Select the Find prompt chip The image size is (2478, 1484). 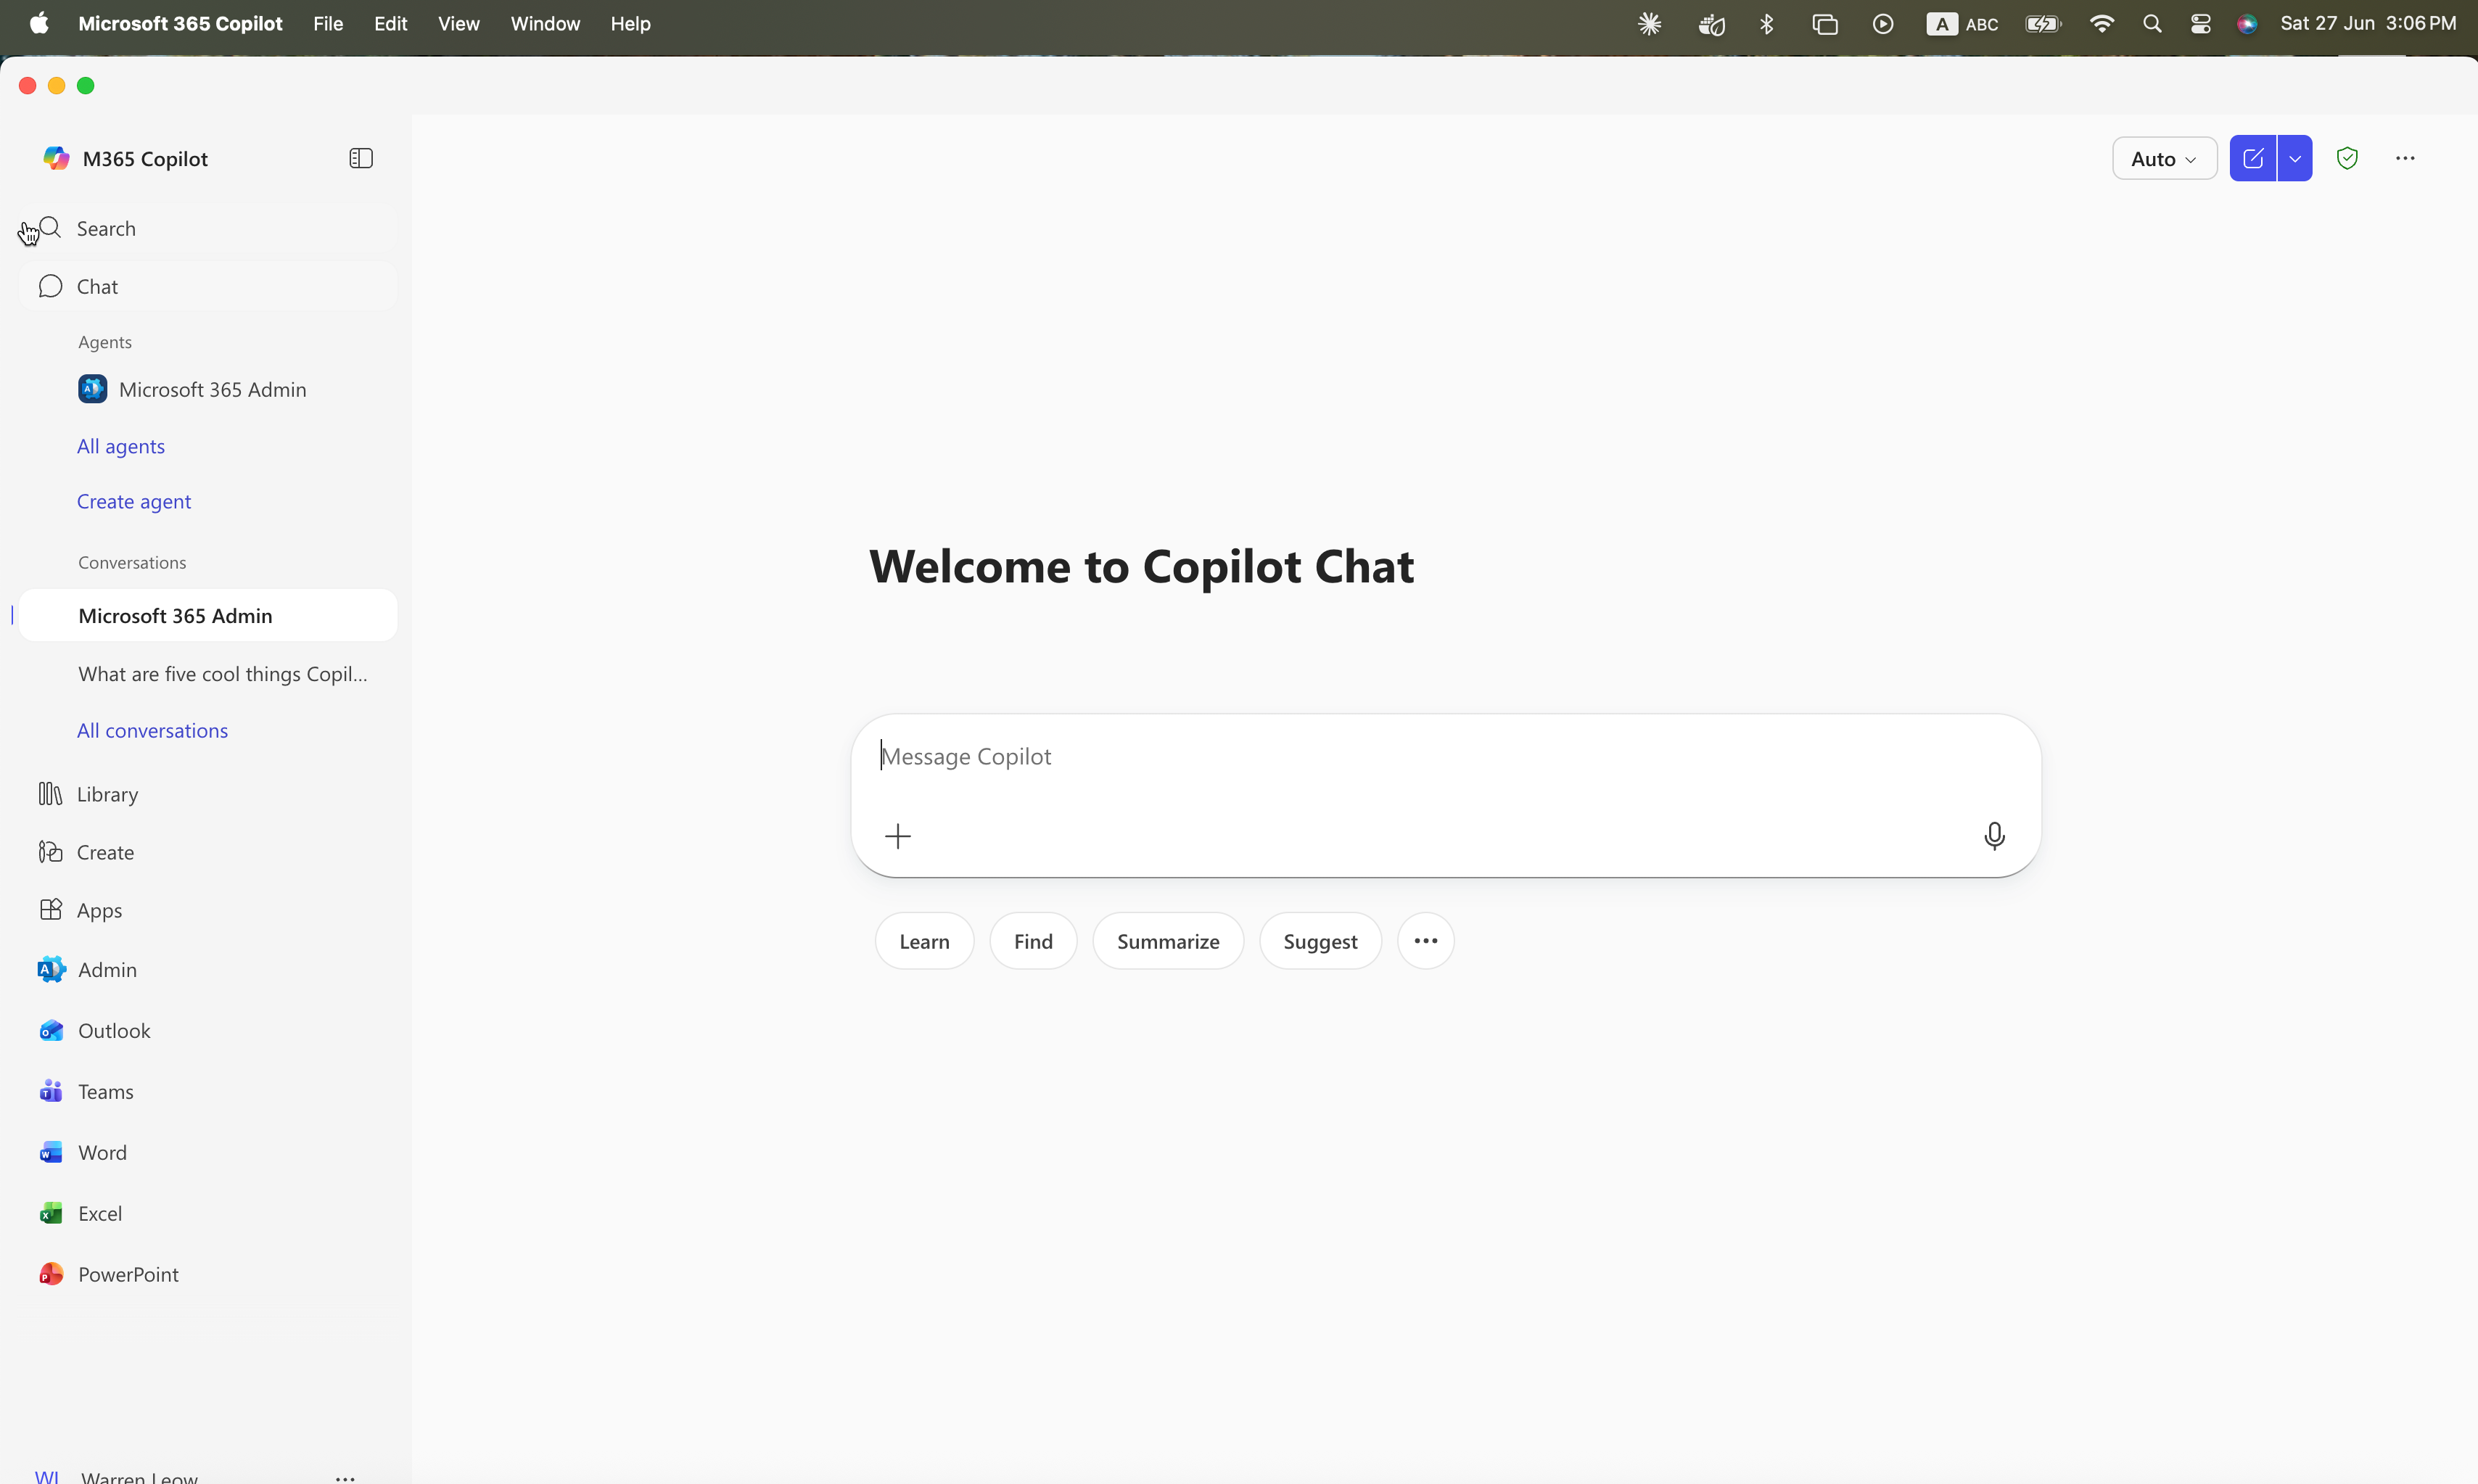[1033, 941]
